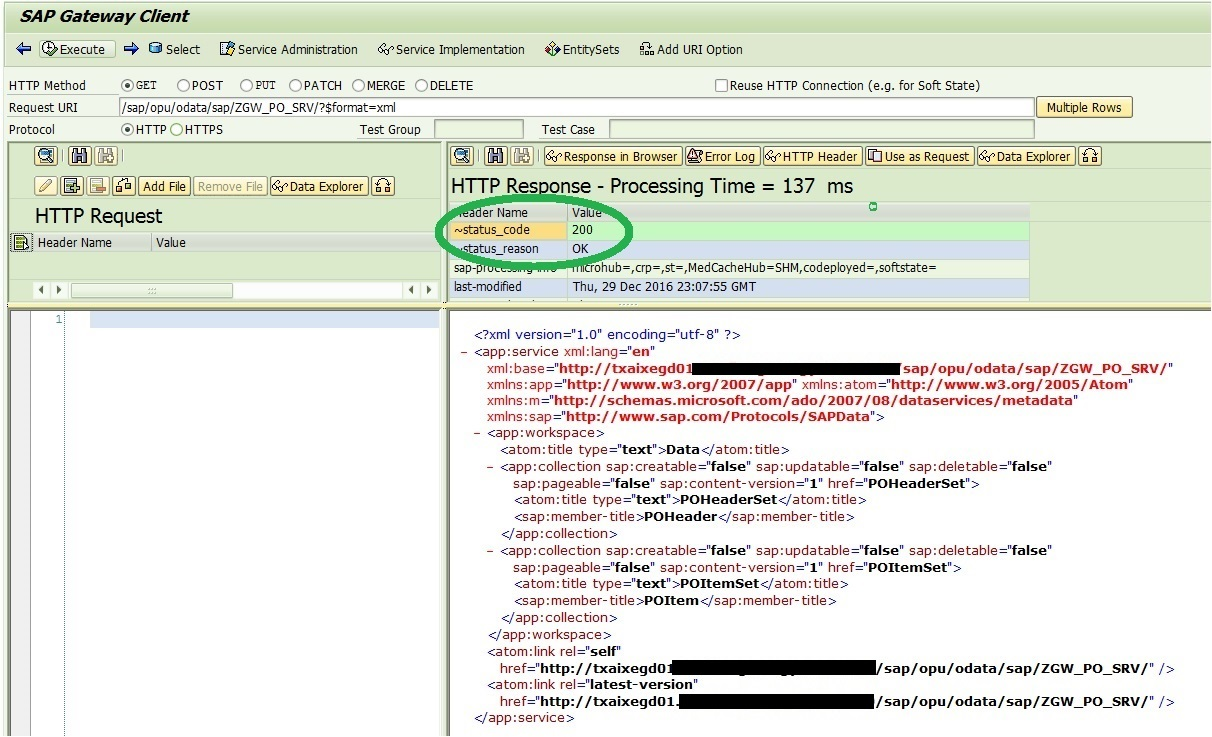Open the magnifier display icon in response pane
The height and width of the screenshot is (737, 1212).
pyautogui.click(x=462, y=156)
